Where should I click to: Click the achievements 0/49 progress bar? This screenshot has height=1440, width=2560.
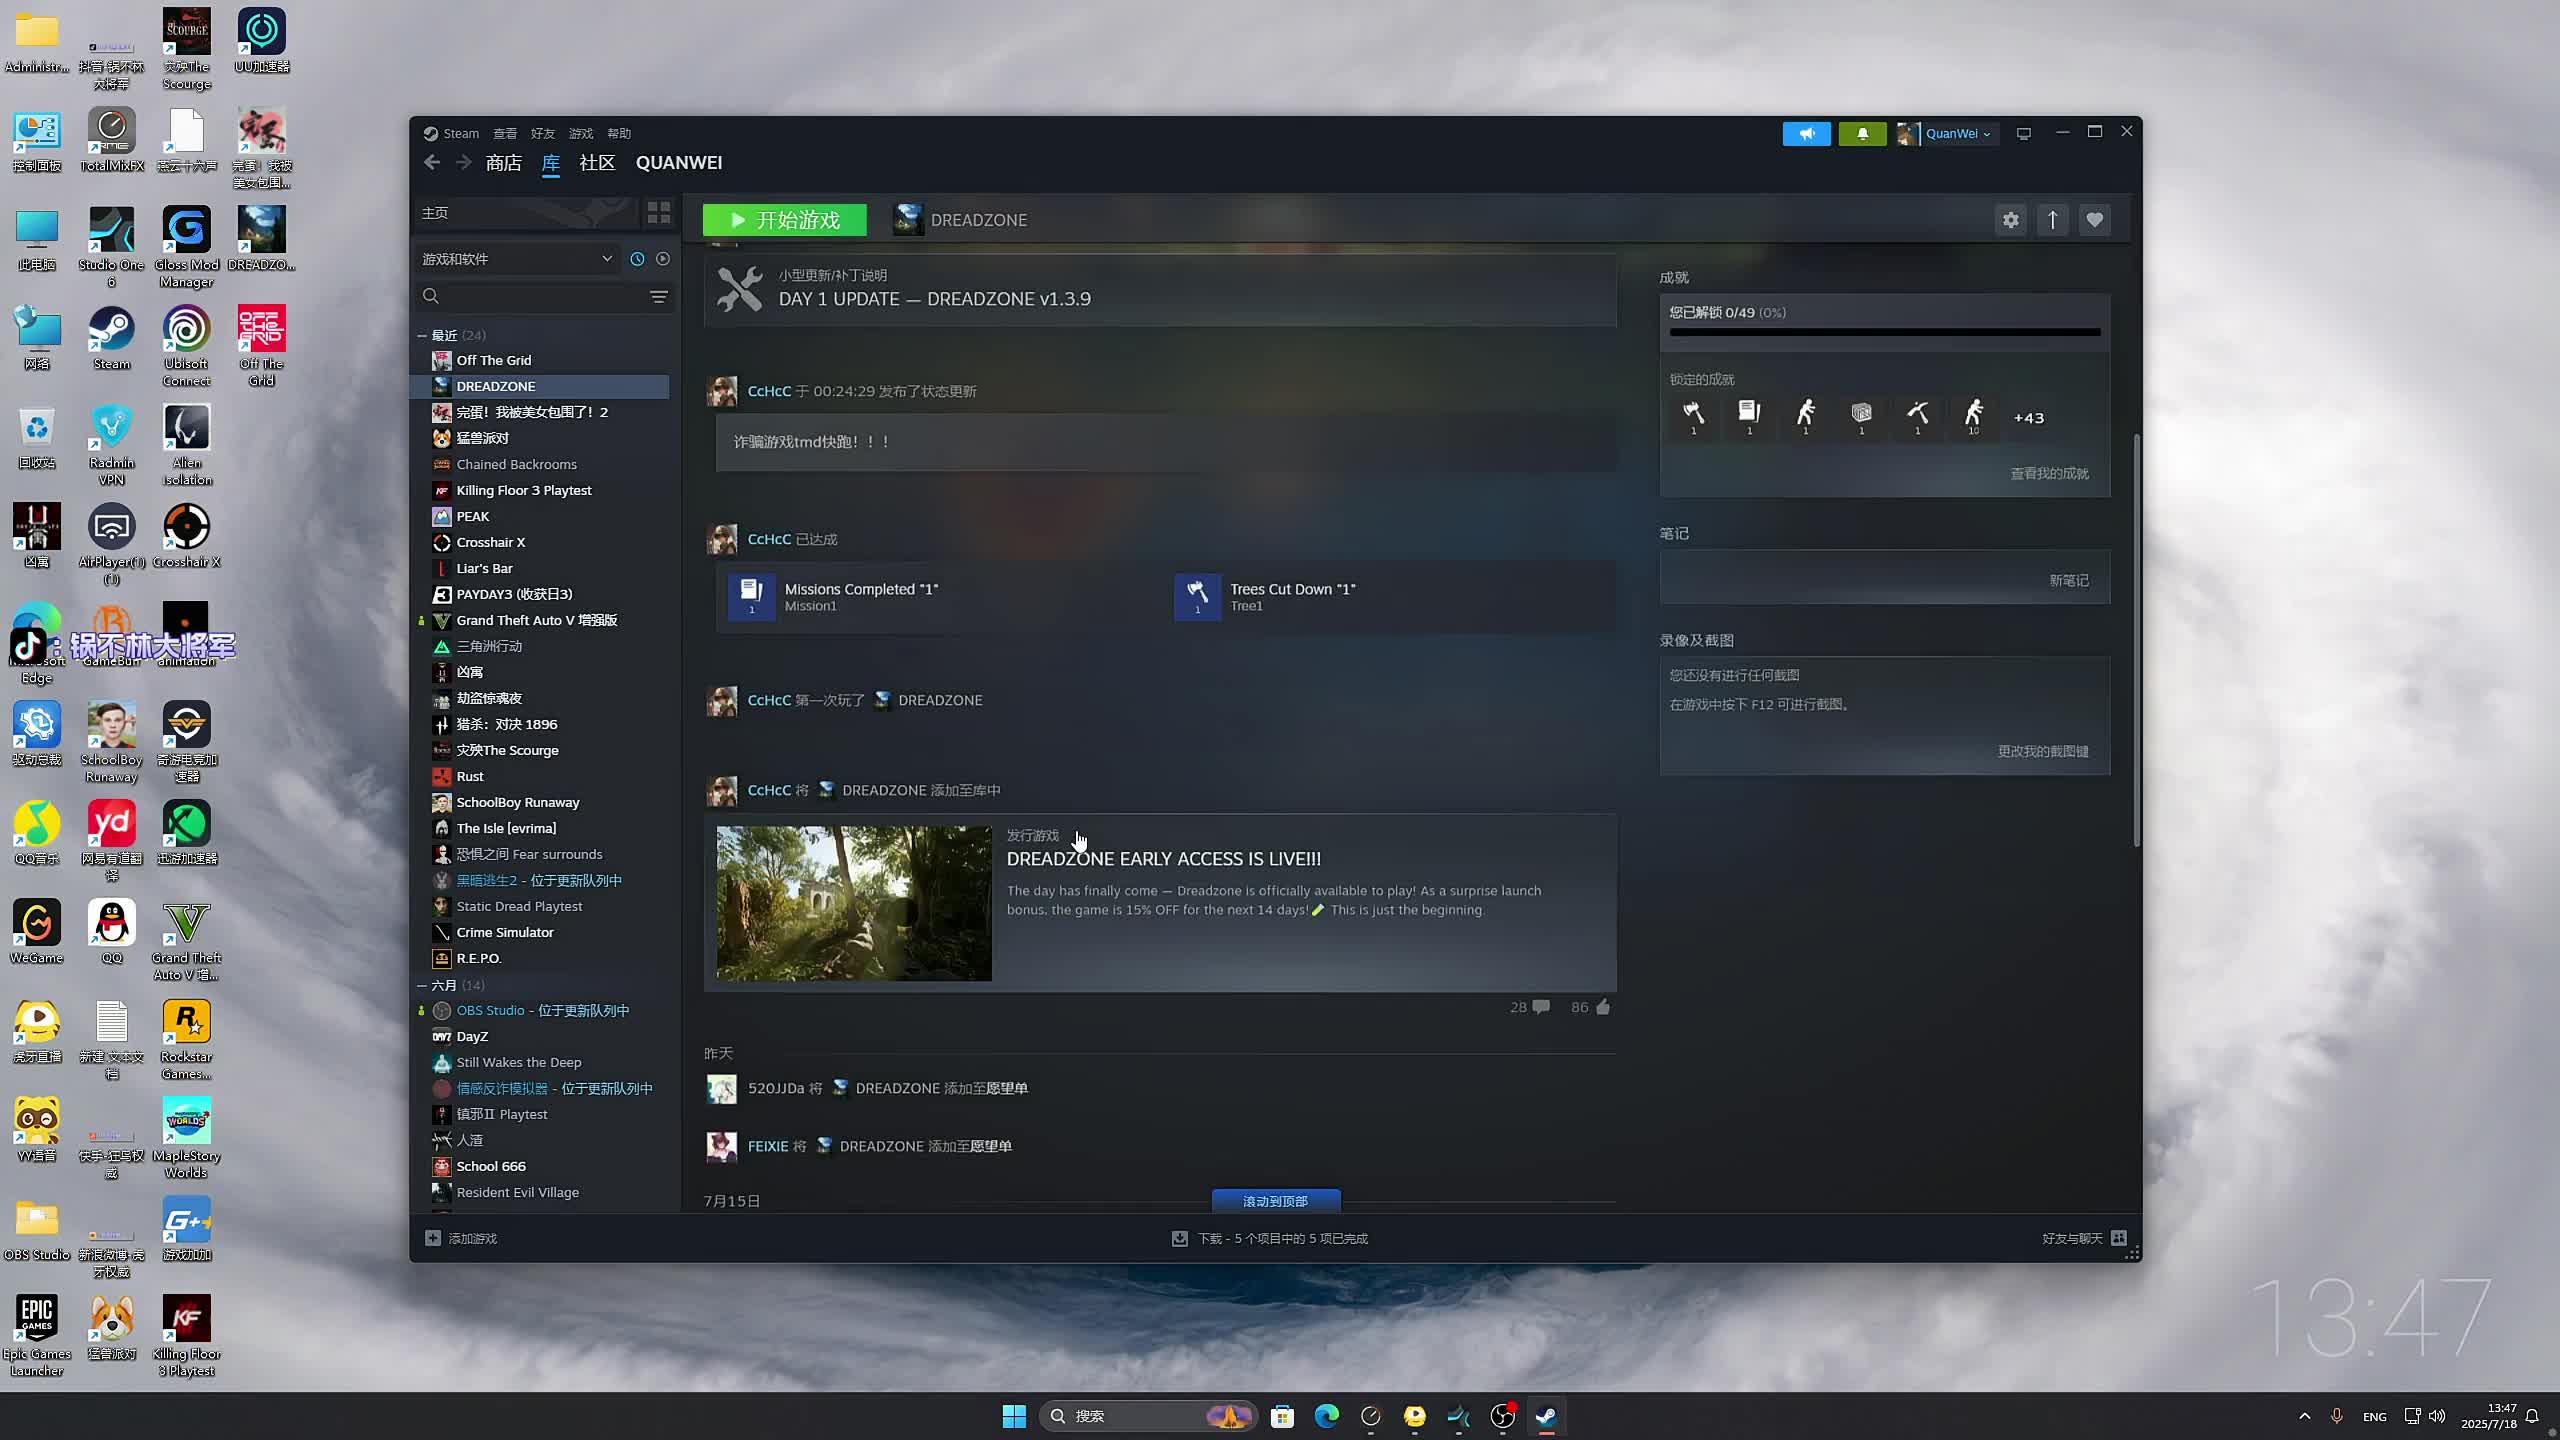click(1884, 332)
